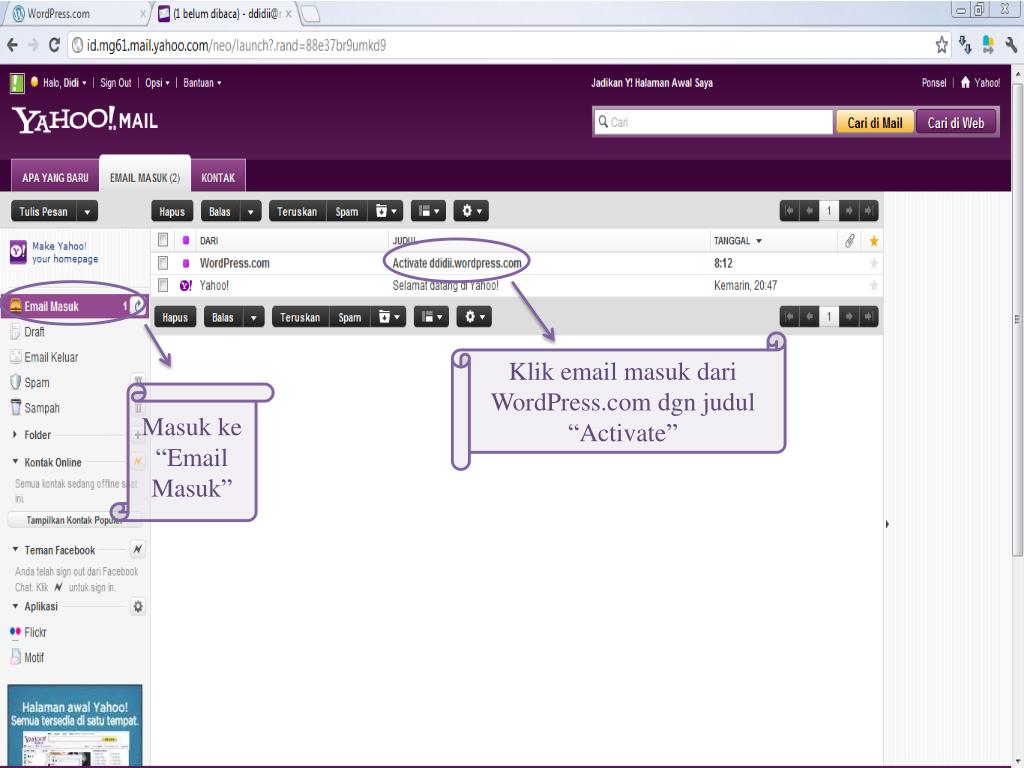This screenshot has height=768, width=1024.
Task: Collapse the Kontak Online section
Action: tap(15, 462)
